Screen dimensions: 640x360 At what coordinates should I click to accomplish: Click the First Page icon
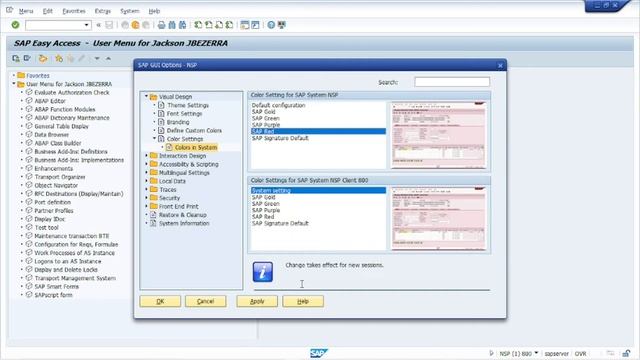198,25
